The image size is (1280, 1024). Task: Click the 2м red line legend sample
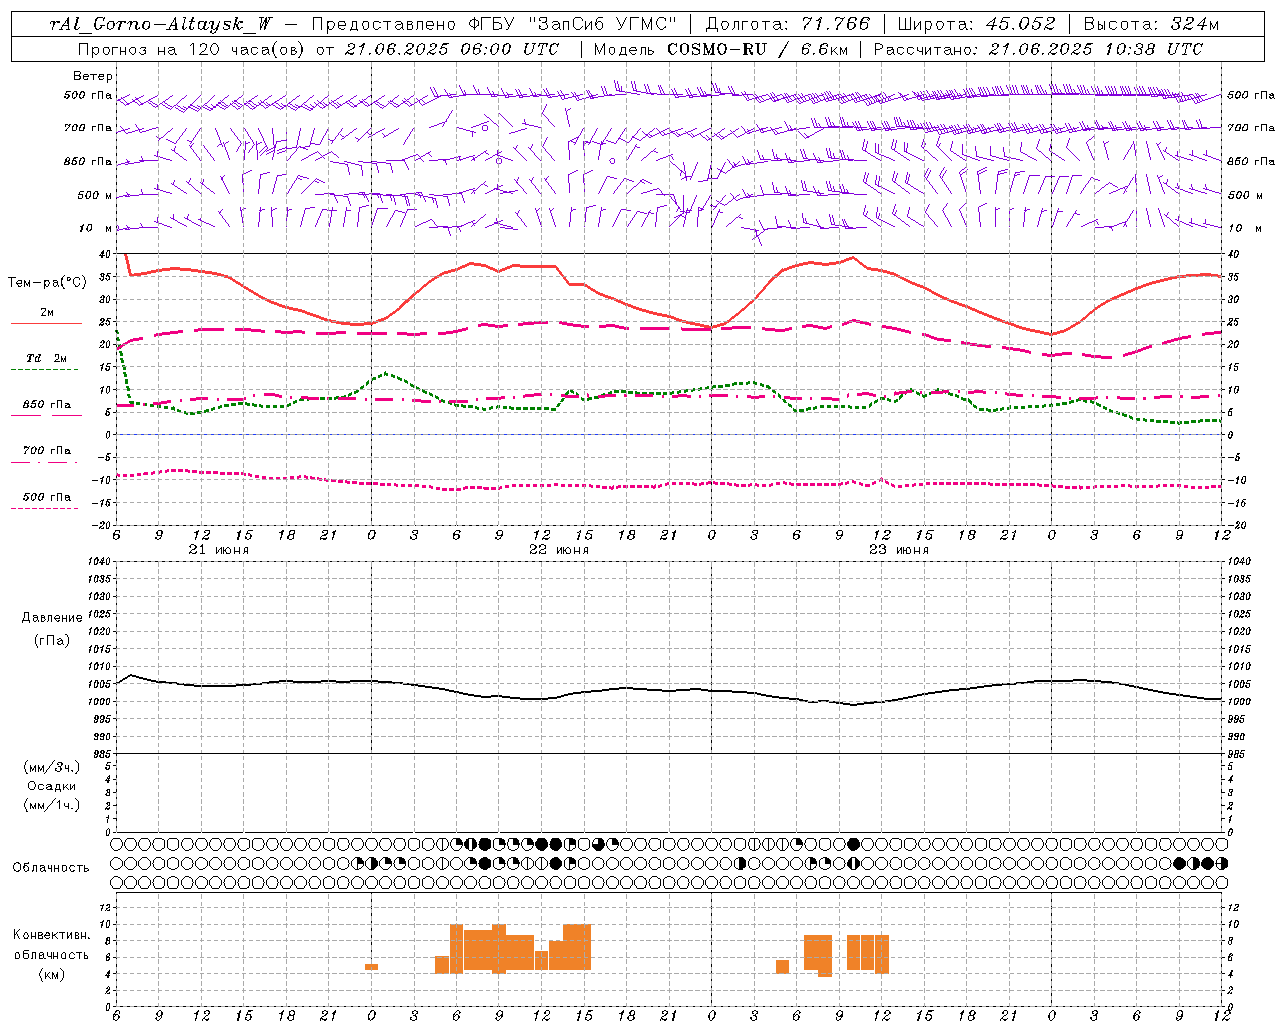click(46, 323)
